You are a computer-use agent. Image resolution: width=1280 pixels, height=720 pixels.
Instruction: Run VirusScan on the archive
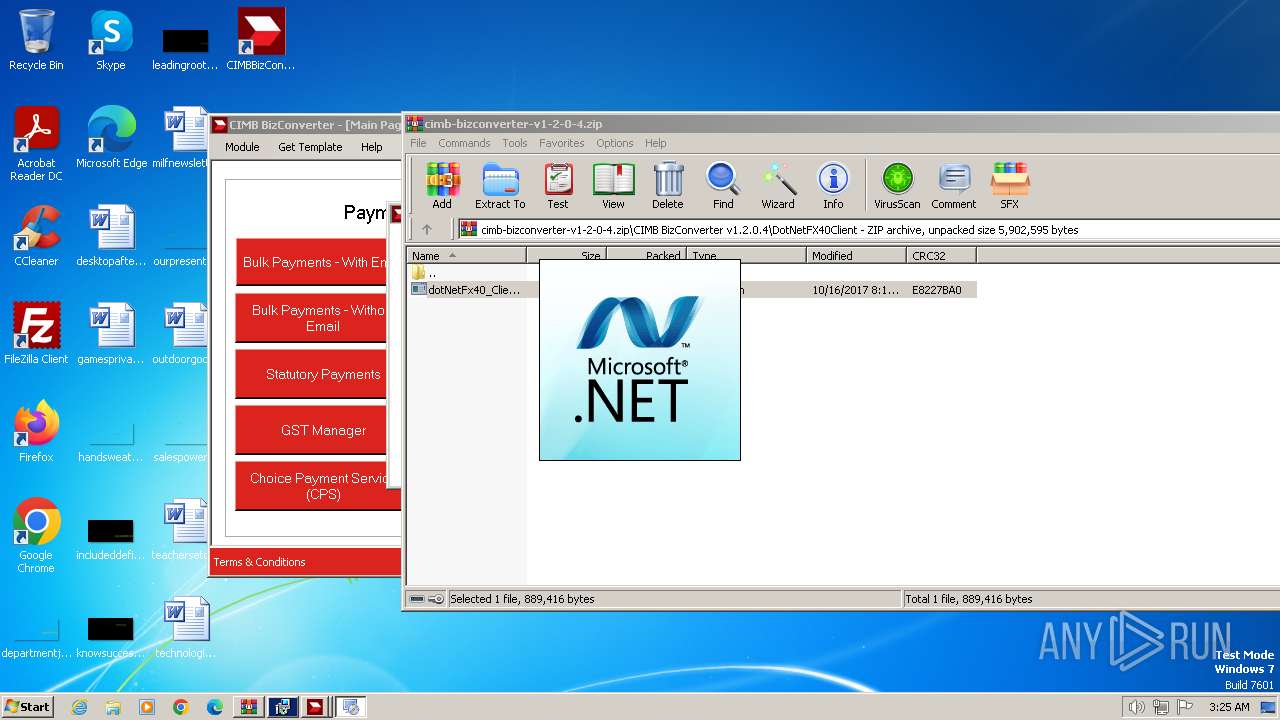pyautogui.click(x=897, y=186)
